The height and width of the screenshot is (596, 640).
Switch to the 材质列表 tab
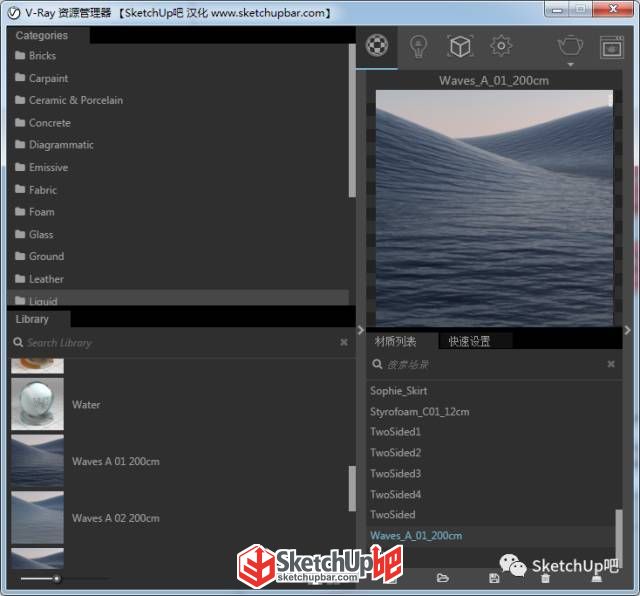click(x=395, y=341)
